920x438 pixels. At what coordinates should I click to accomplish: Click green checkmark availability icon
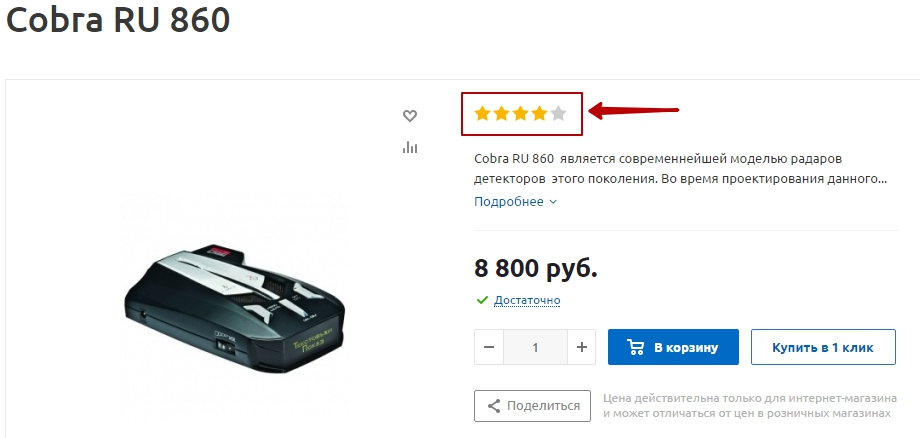pos(482,300)
